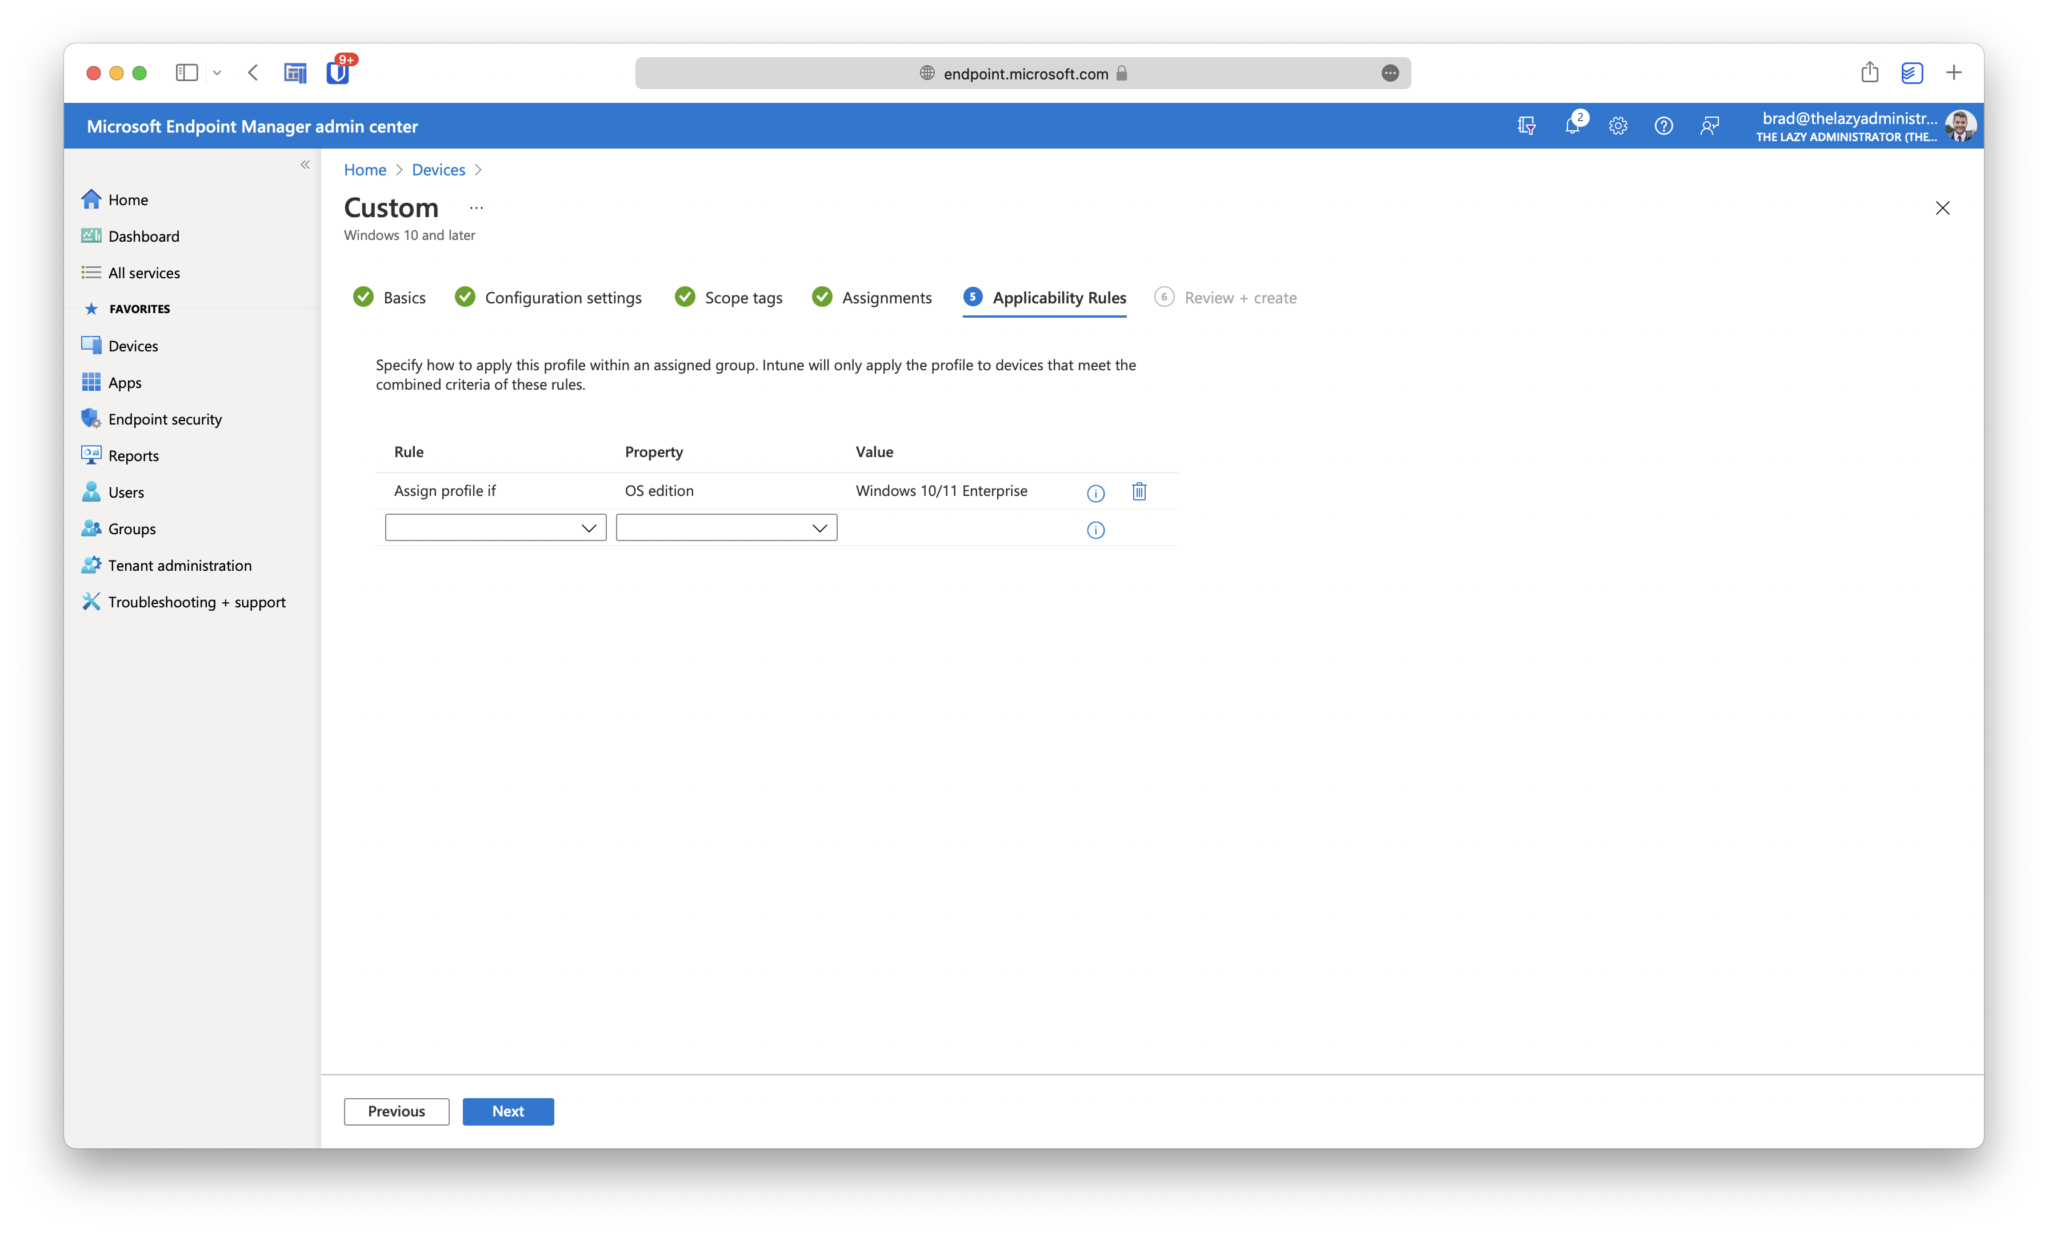The width and height of the screenshot is (2048, 1233).
Task: Open notifications bell
Action: (x=1573, y=125)
